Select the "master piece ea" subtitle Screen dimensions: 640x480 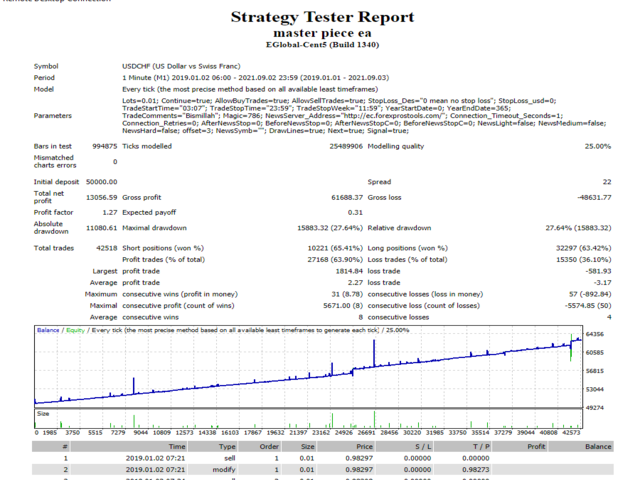pos(322,33)
